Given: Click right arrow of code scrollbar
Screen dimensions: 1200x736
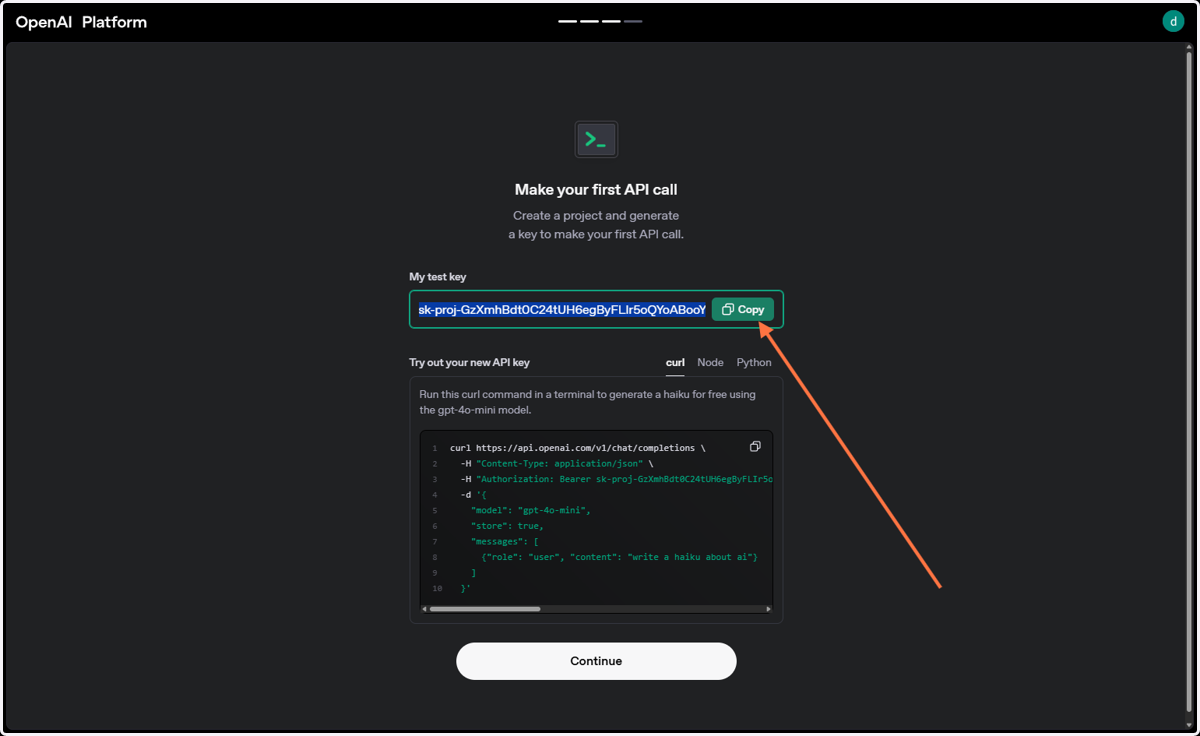Looking at the screenshot, I should [768, 609].
